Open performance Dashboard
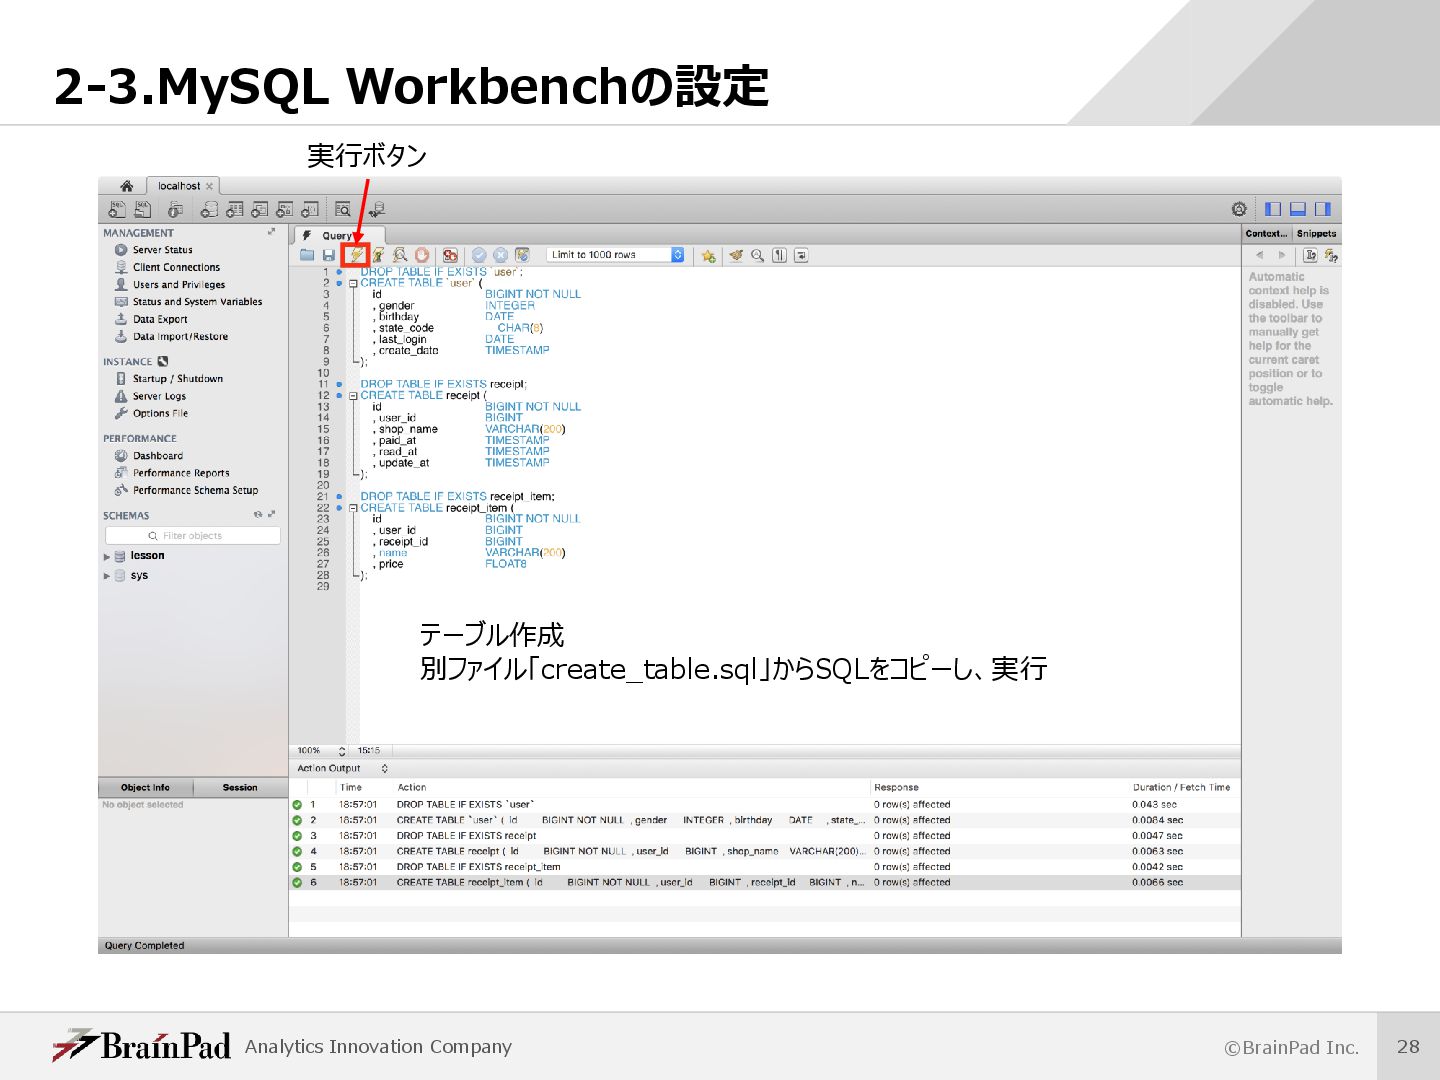Viewport: 1440px width, 1080px height. [157, 455]
